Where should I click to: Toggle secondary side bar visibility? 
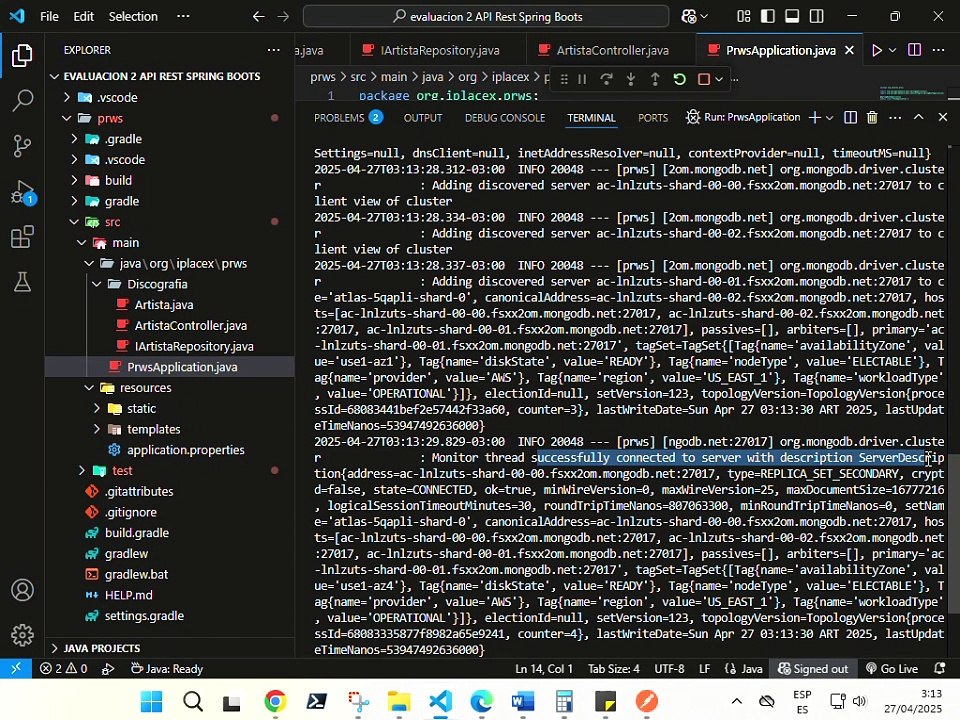817,17
